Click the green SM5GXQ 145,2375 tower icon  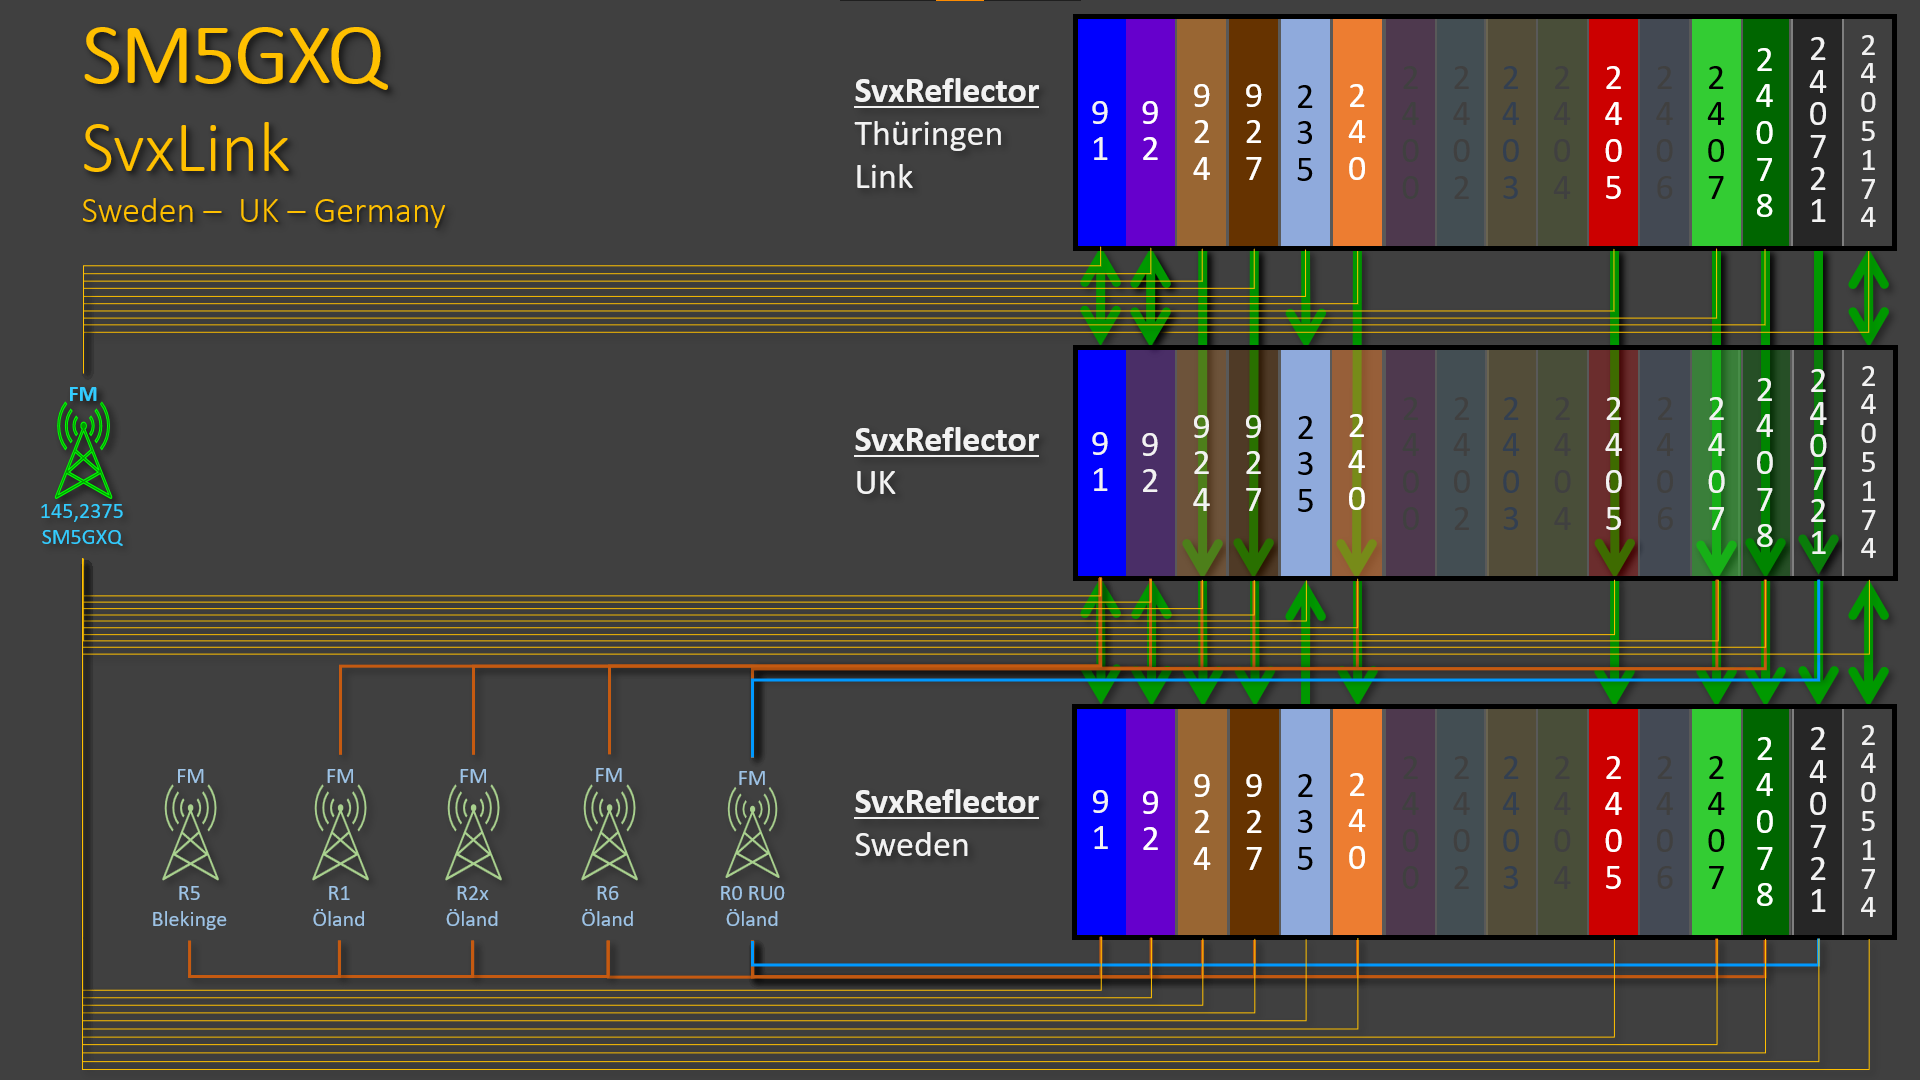click(x=83, y=450)
